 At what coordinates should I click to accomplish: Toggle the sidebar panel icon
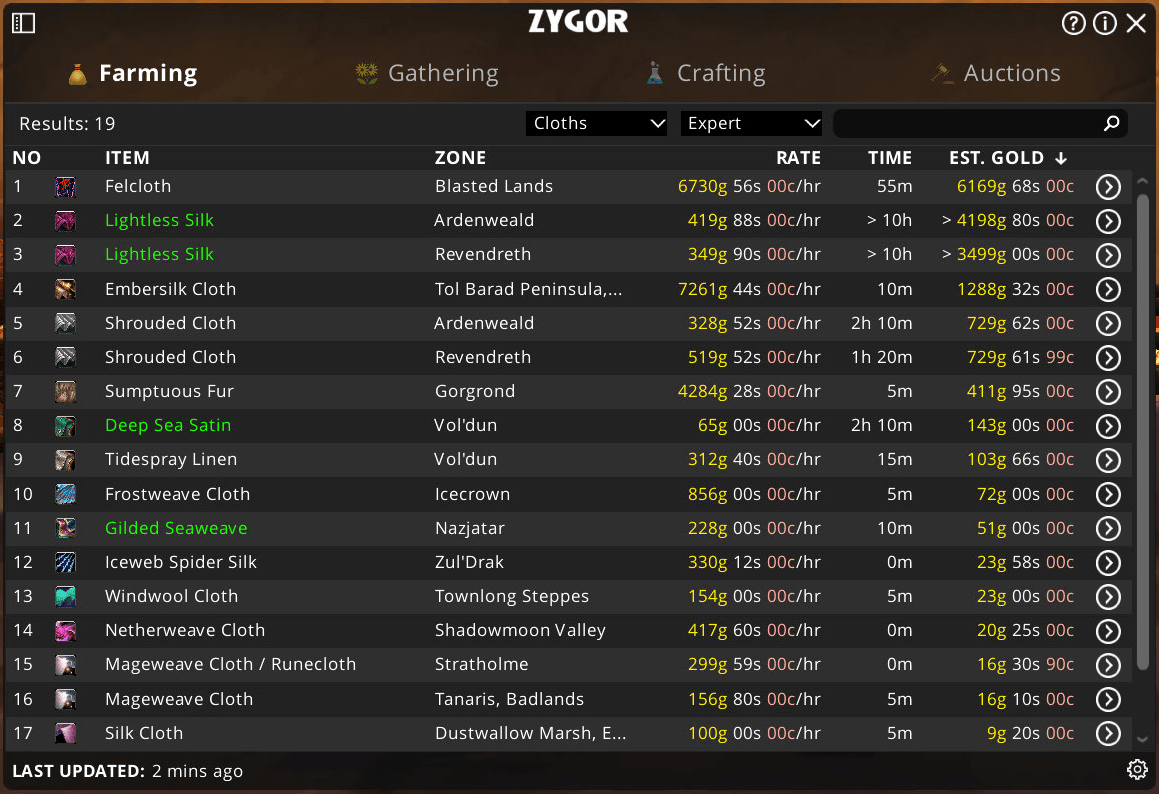point(24,23)
